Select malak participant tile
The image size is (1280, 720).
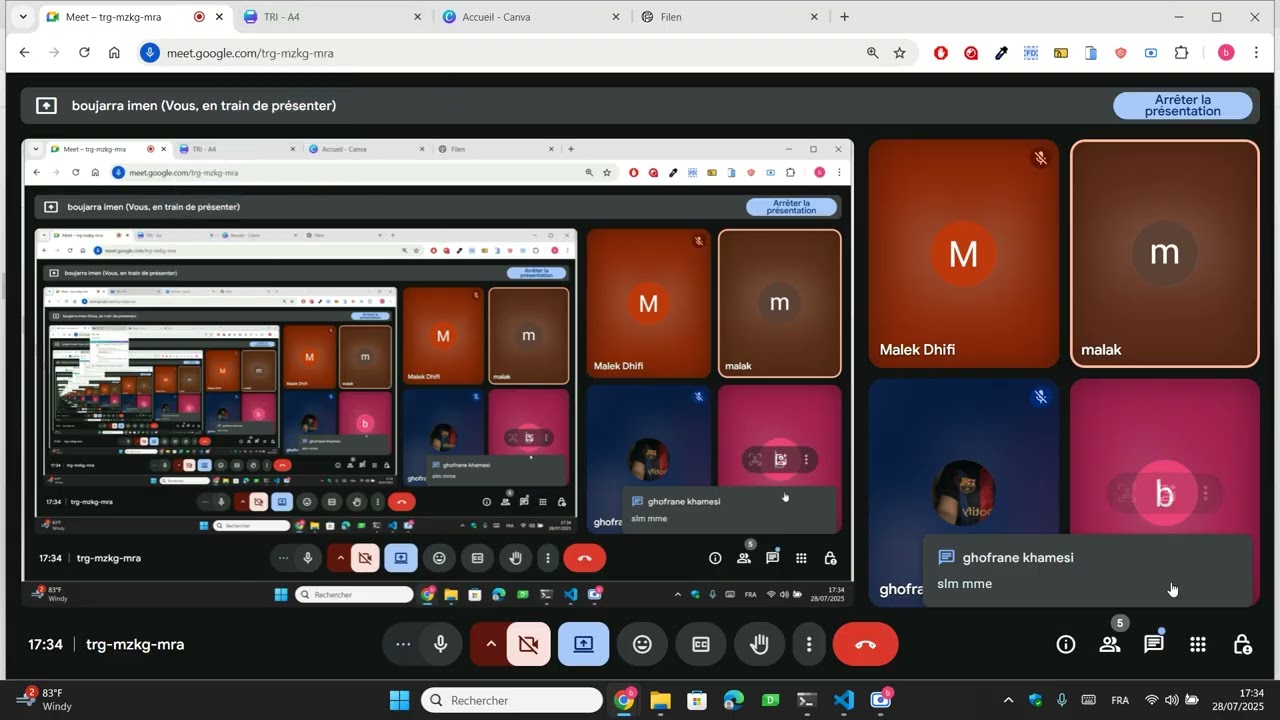coord(1165,254)
